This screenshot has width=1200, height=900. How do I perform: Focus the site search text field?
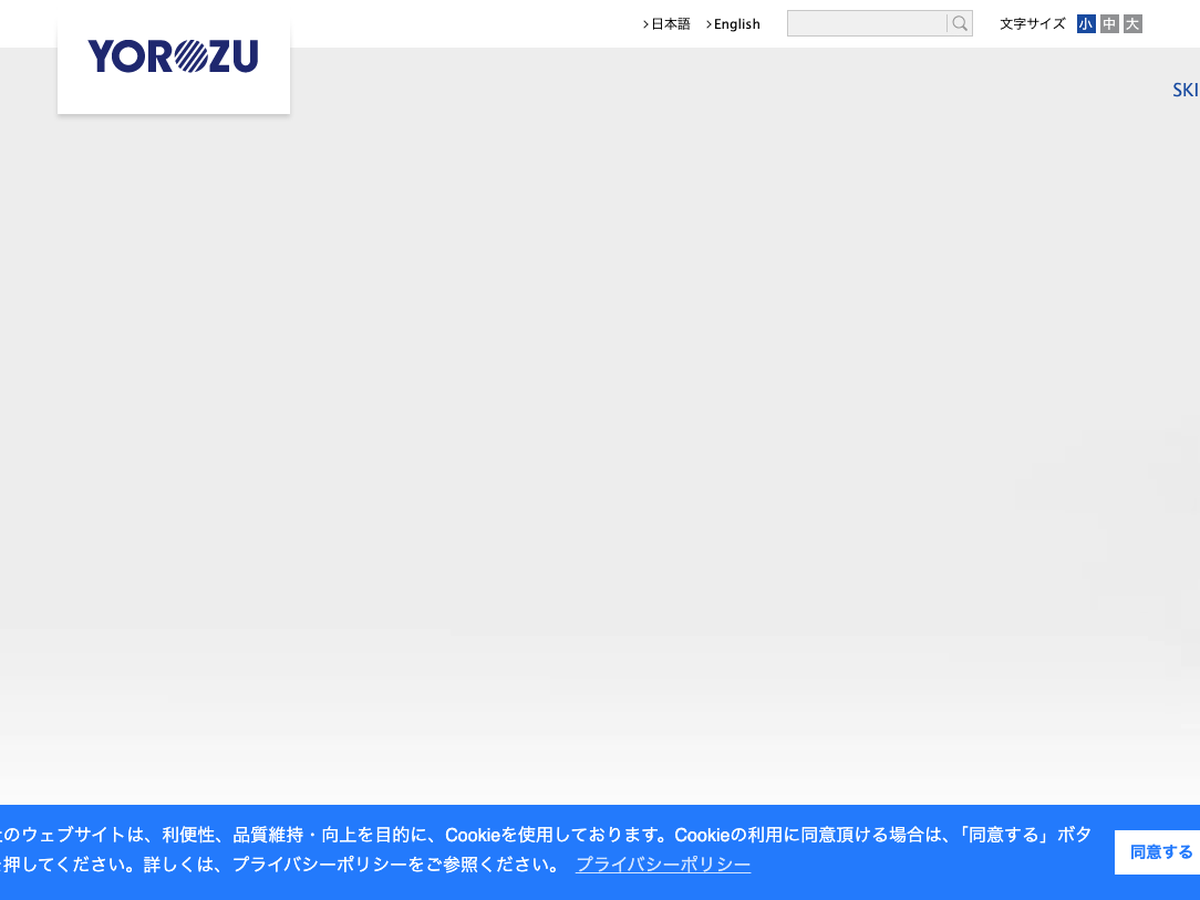pos(867,24)
